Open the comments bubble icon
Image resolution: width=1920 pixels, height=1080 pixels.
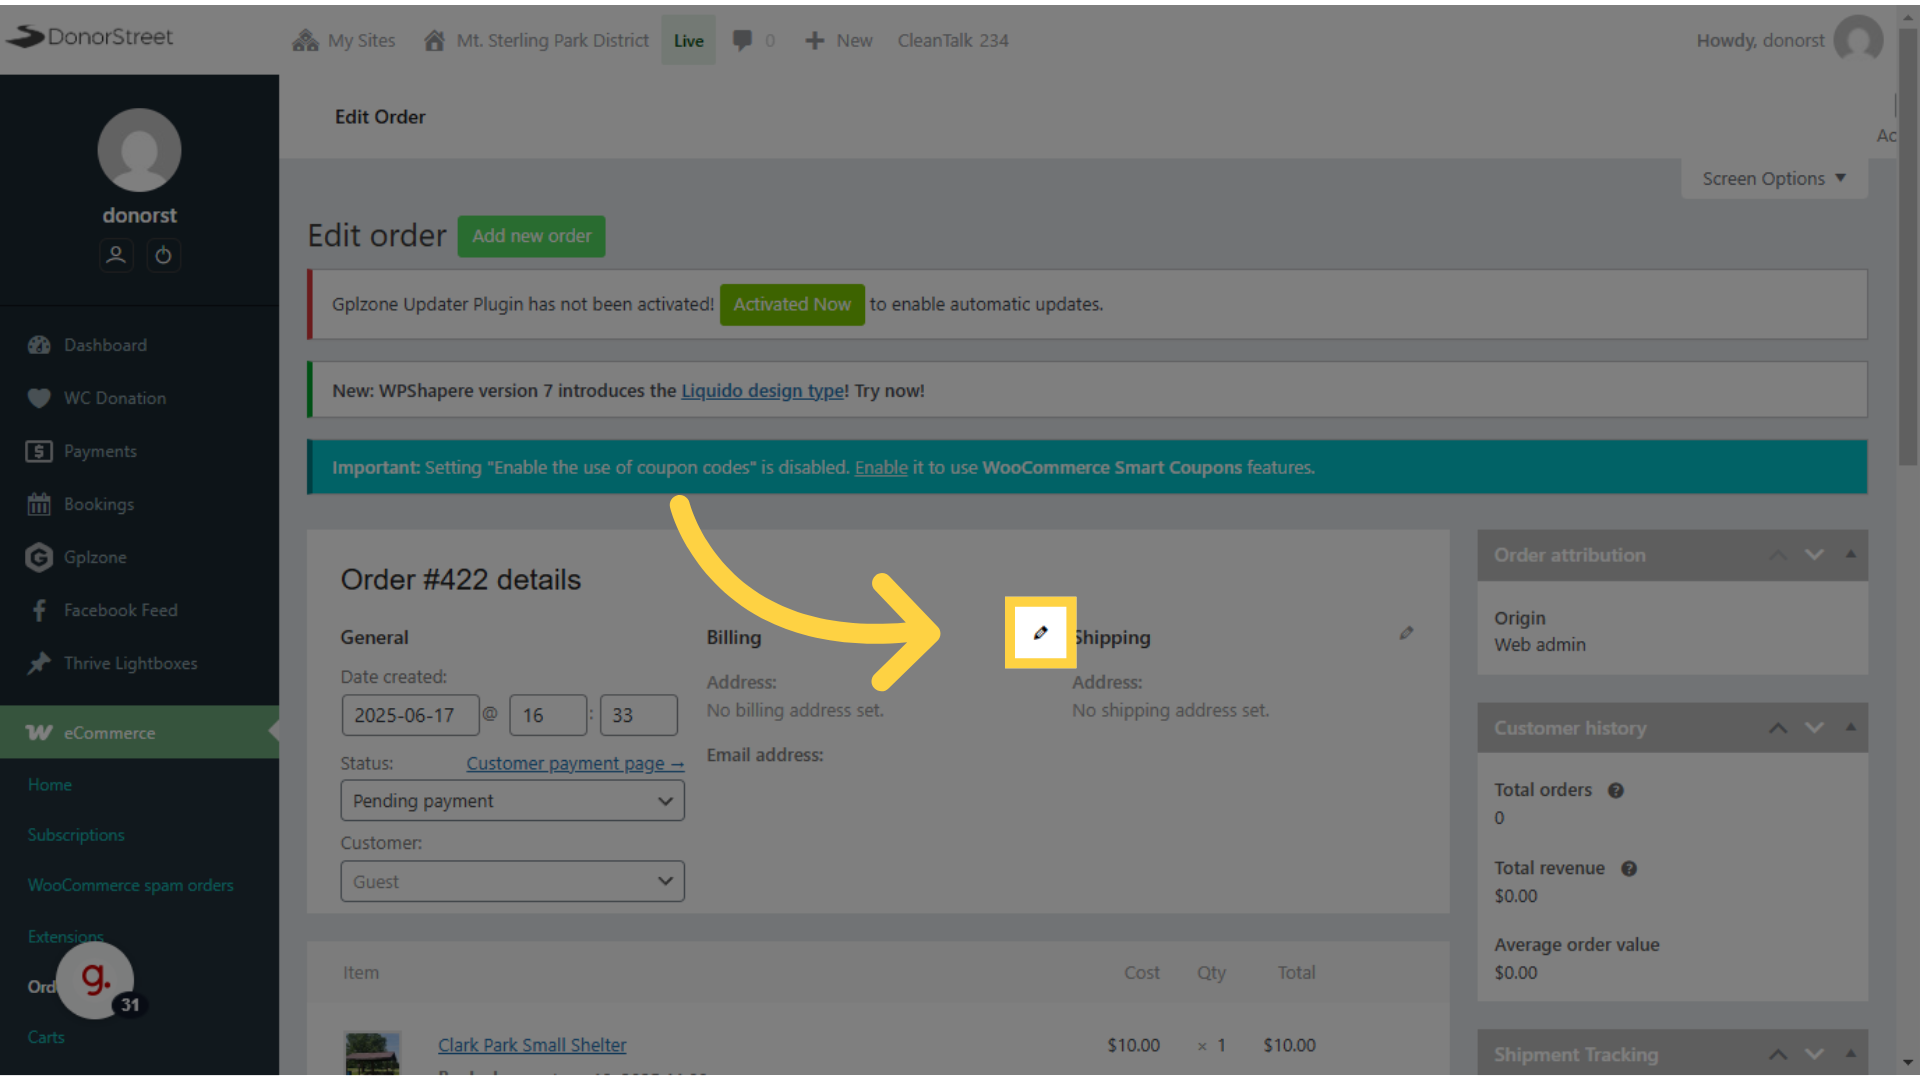742,40
